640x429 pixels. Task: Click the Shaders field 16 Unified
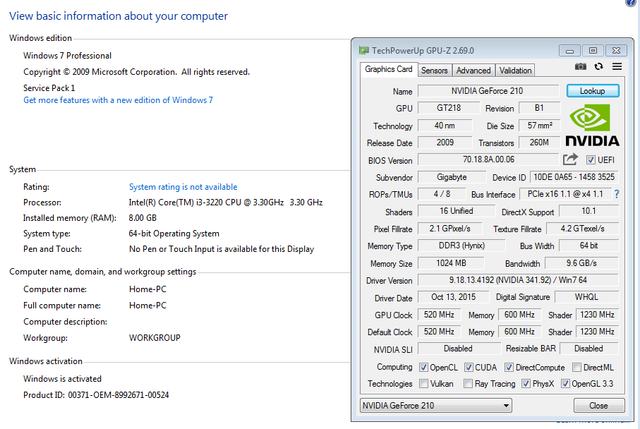coord(456,211)
